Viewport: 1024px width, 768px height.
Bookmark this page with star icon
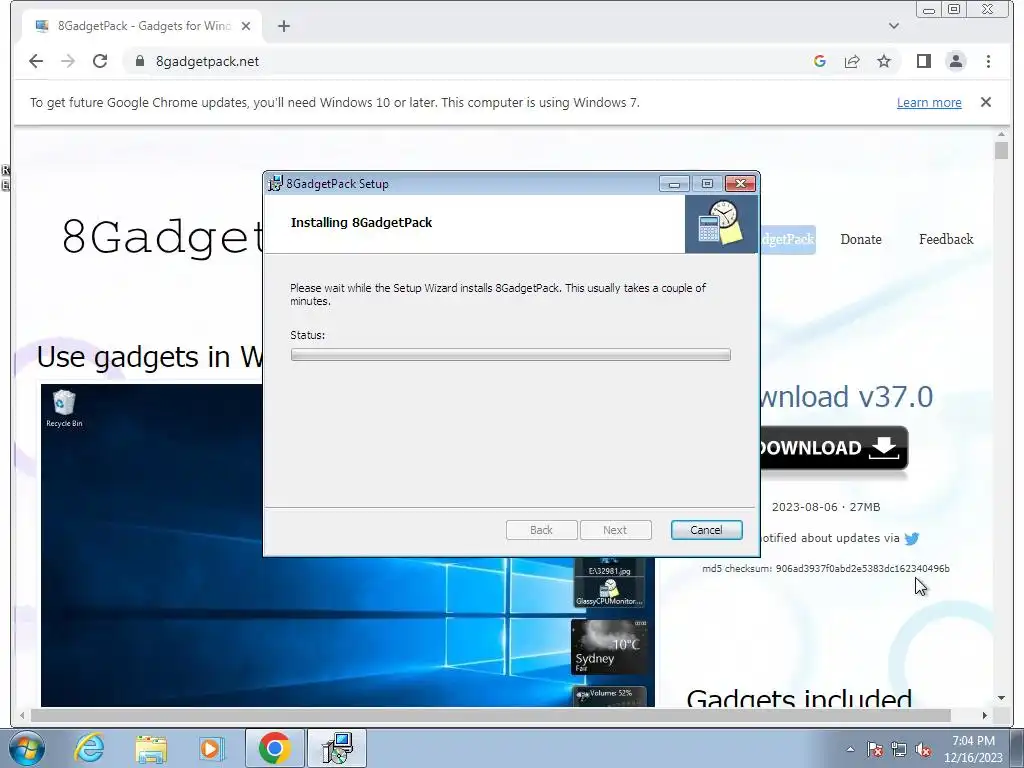coord(884,61)
